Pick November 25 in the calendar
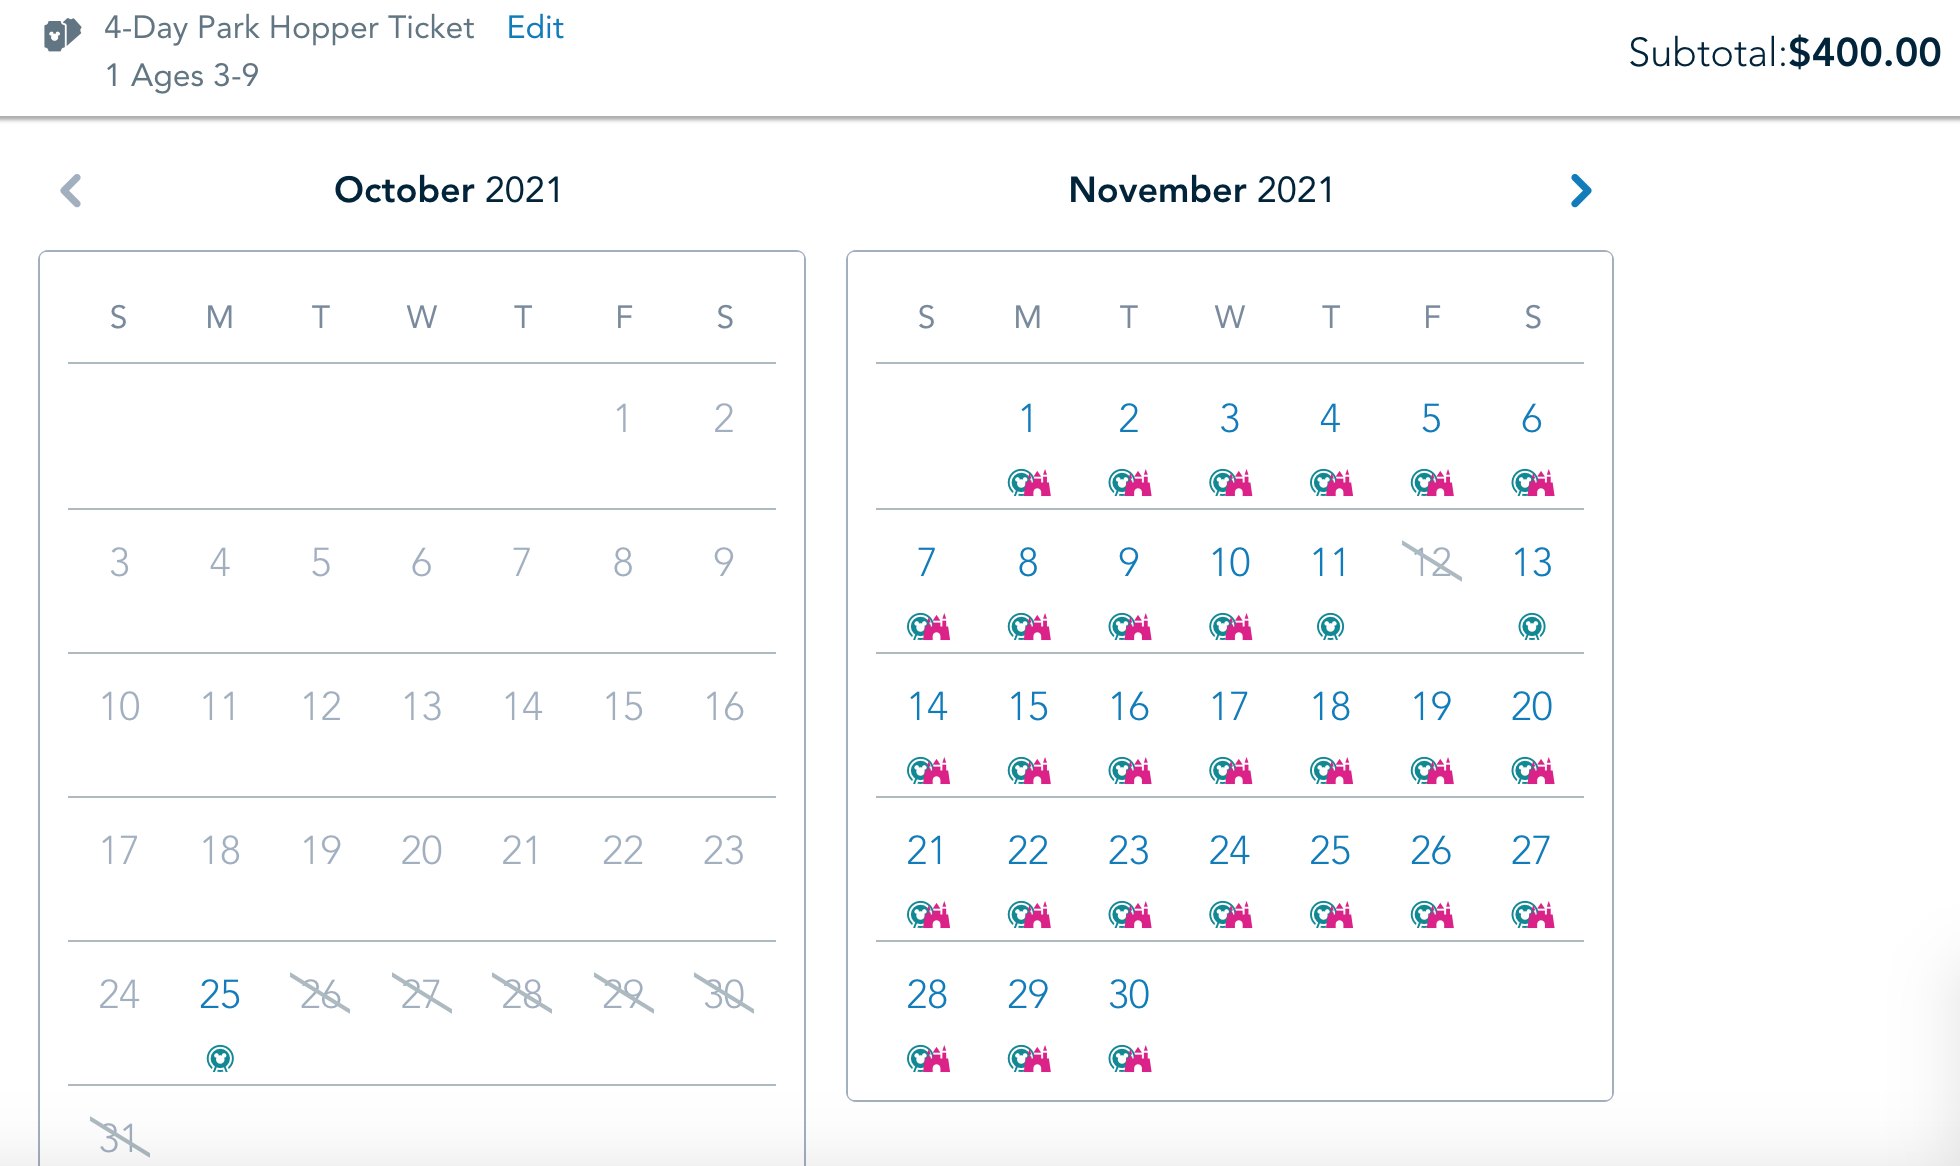1960x1166 pixels. pyautogui.click(x=1330, y=850)
